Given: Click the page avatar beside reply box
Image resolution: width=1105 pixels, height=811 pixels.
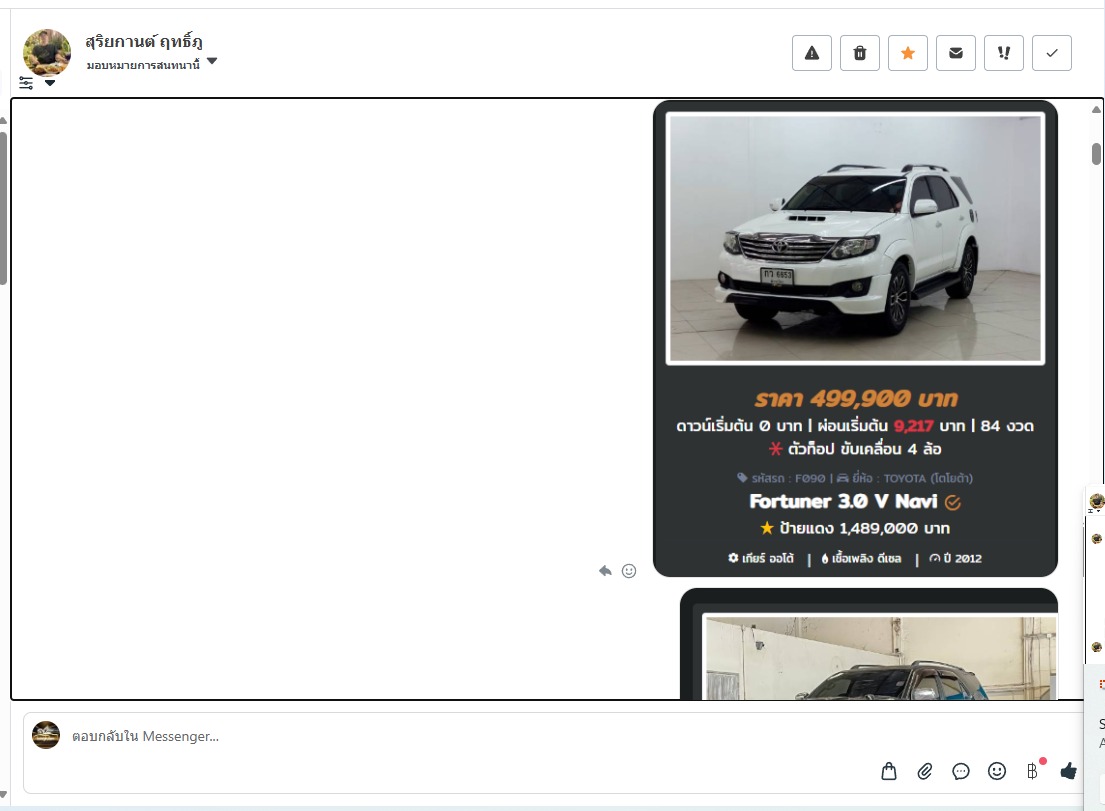Looking at the screenshot, I should click(x=46, y=735).
